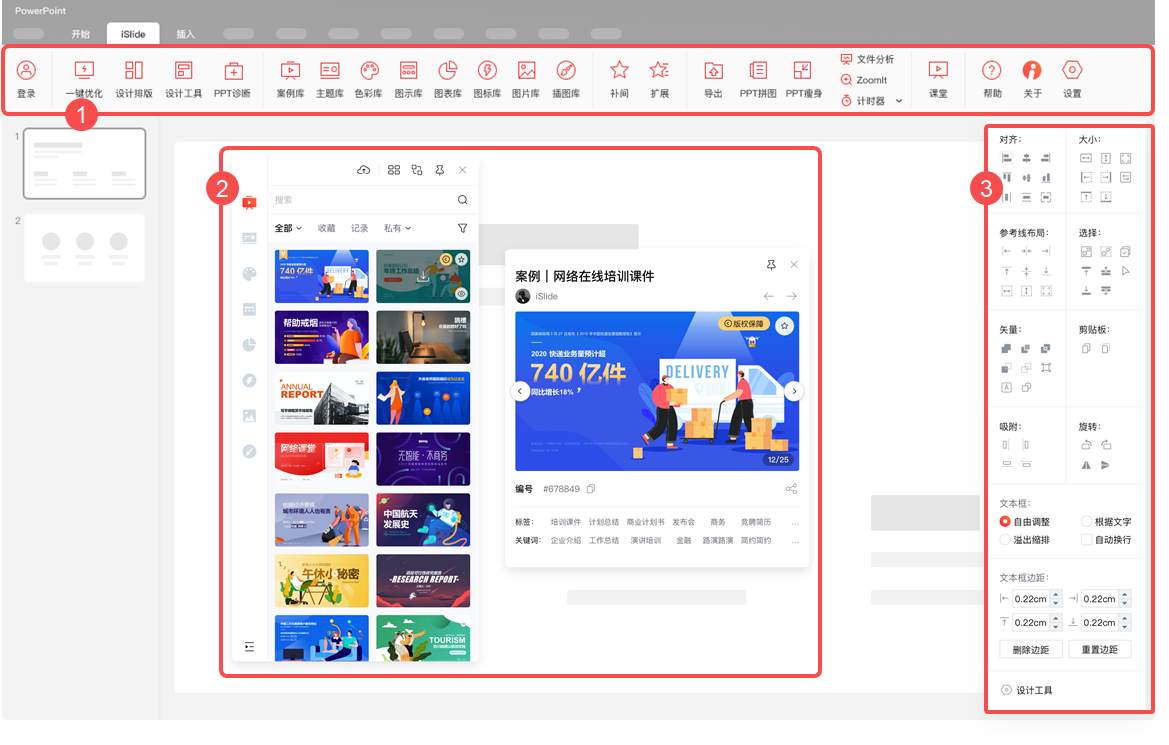Expand the 私有 dropdown
This screenshot has width=1169, height=745.
(x=397, y=228)
